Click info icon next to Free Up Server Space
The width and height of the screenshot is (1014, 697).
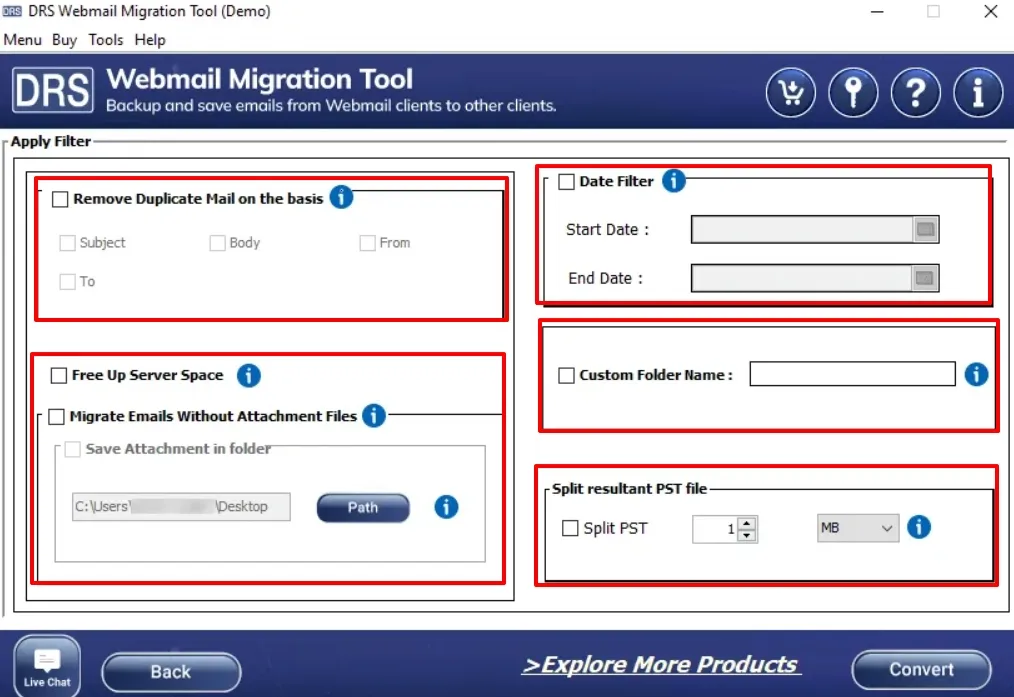tap(248, 376)
